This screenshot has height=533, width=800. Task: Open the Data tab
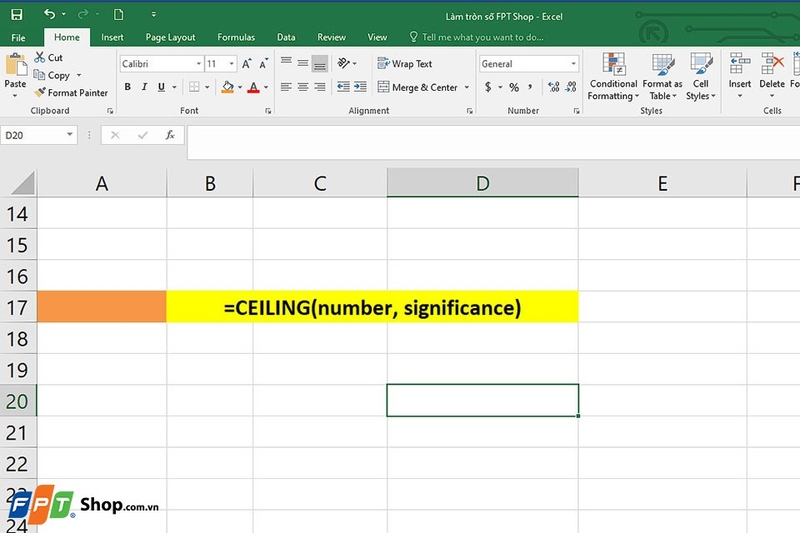point(286,37)
